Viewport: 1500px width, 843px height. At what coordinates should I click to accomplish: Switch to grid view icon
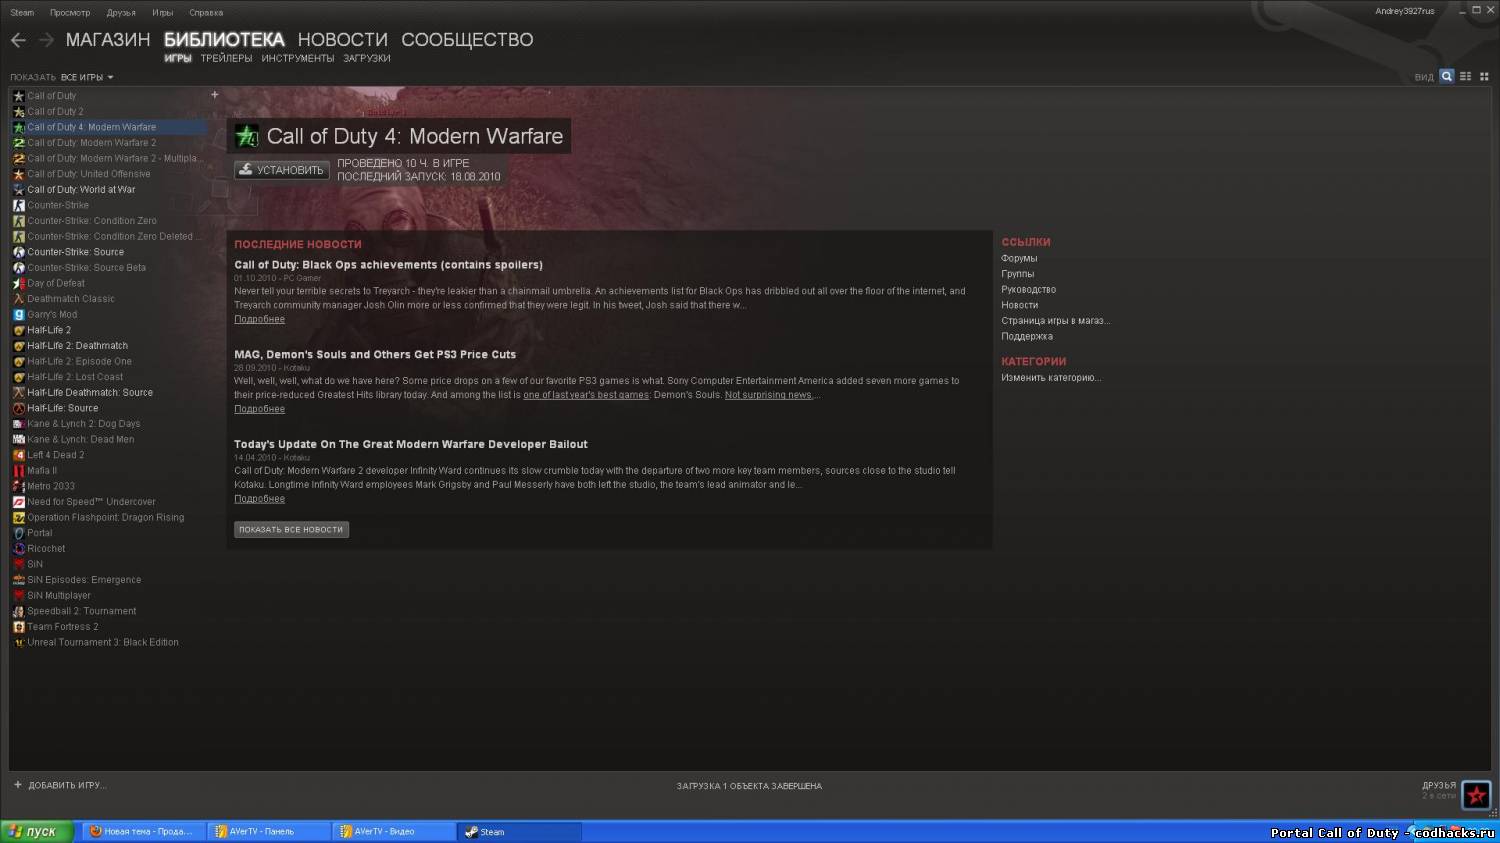[1484, 76]
